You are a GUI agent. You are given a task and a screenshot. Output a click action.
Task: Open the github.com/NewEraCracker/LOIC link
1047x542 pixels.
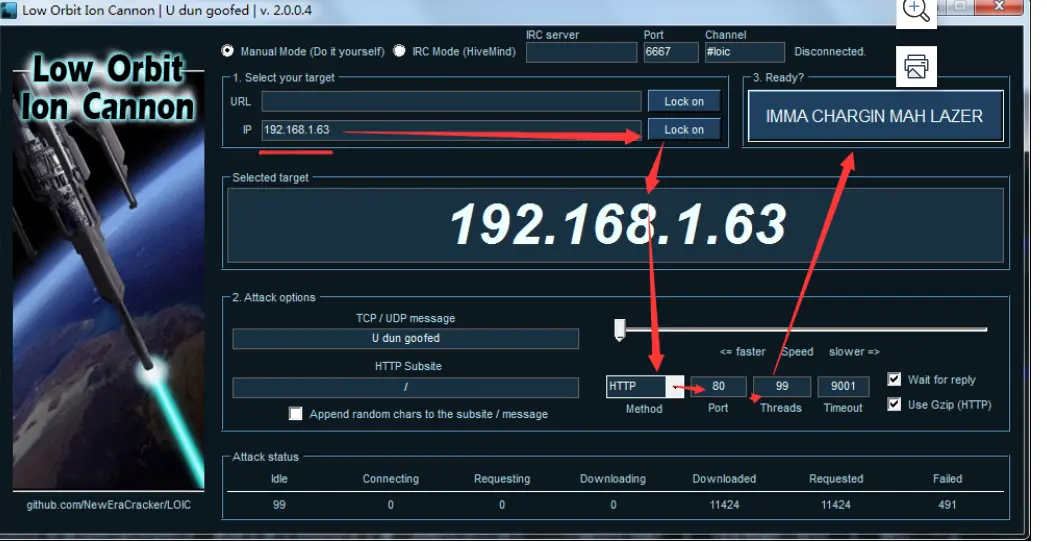click(108, 505)
